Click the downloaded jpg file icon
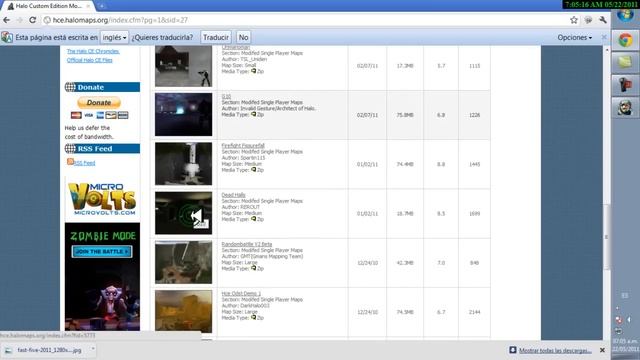The width and height of the screenshot is (640, 360). click(x=9, y=350)
